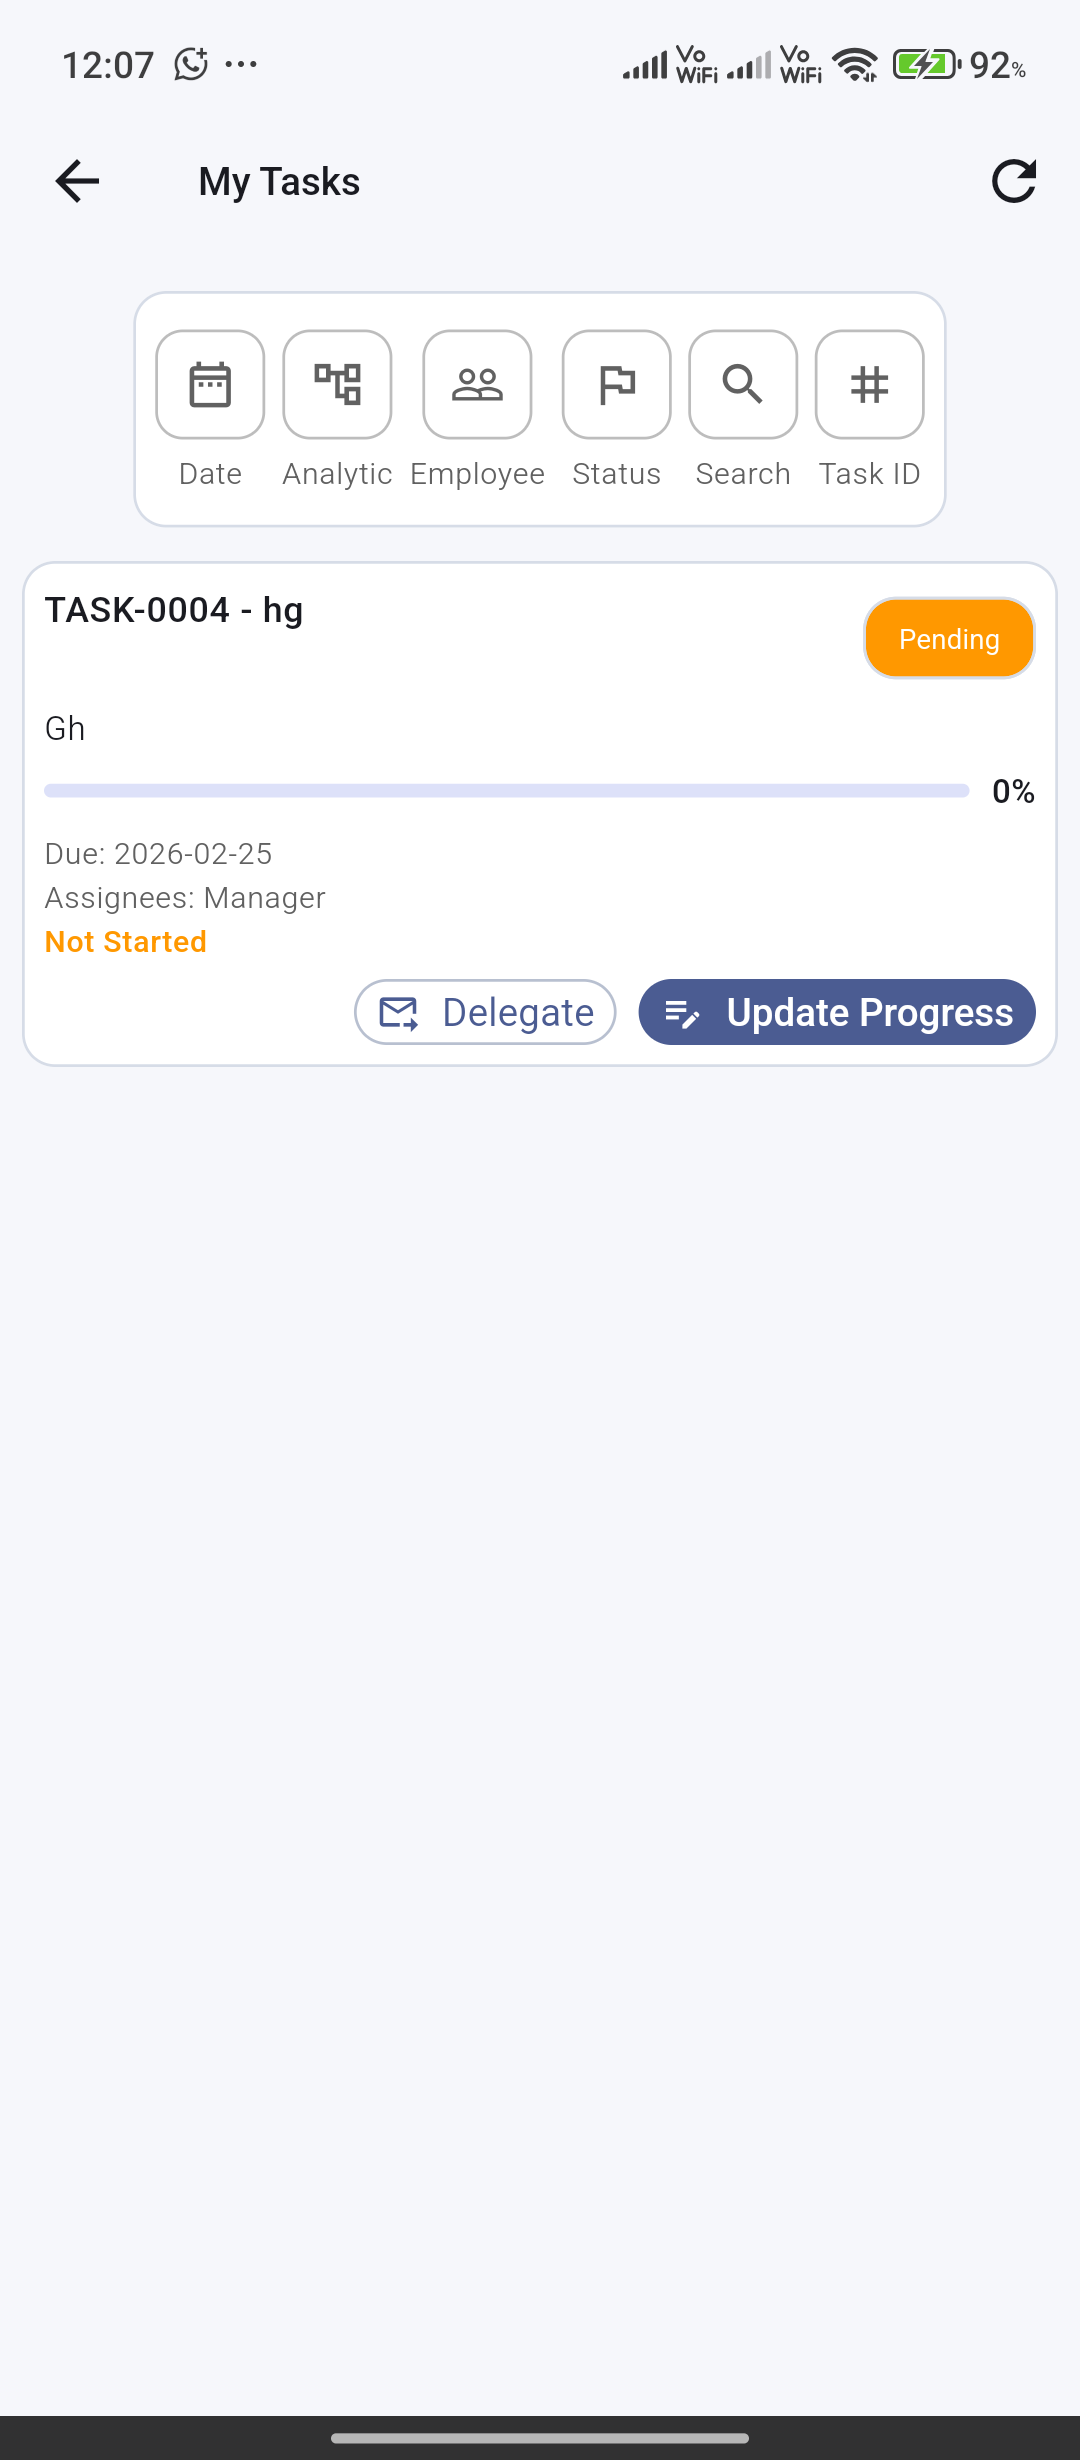This screenshot has height=2460, width=1080.
Task: Open the Date filter
Action: (210, 385)
